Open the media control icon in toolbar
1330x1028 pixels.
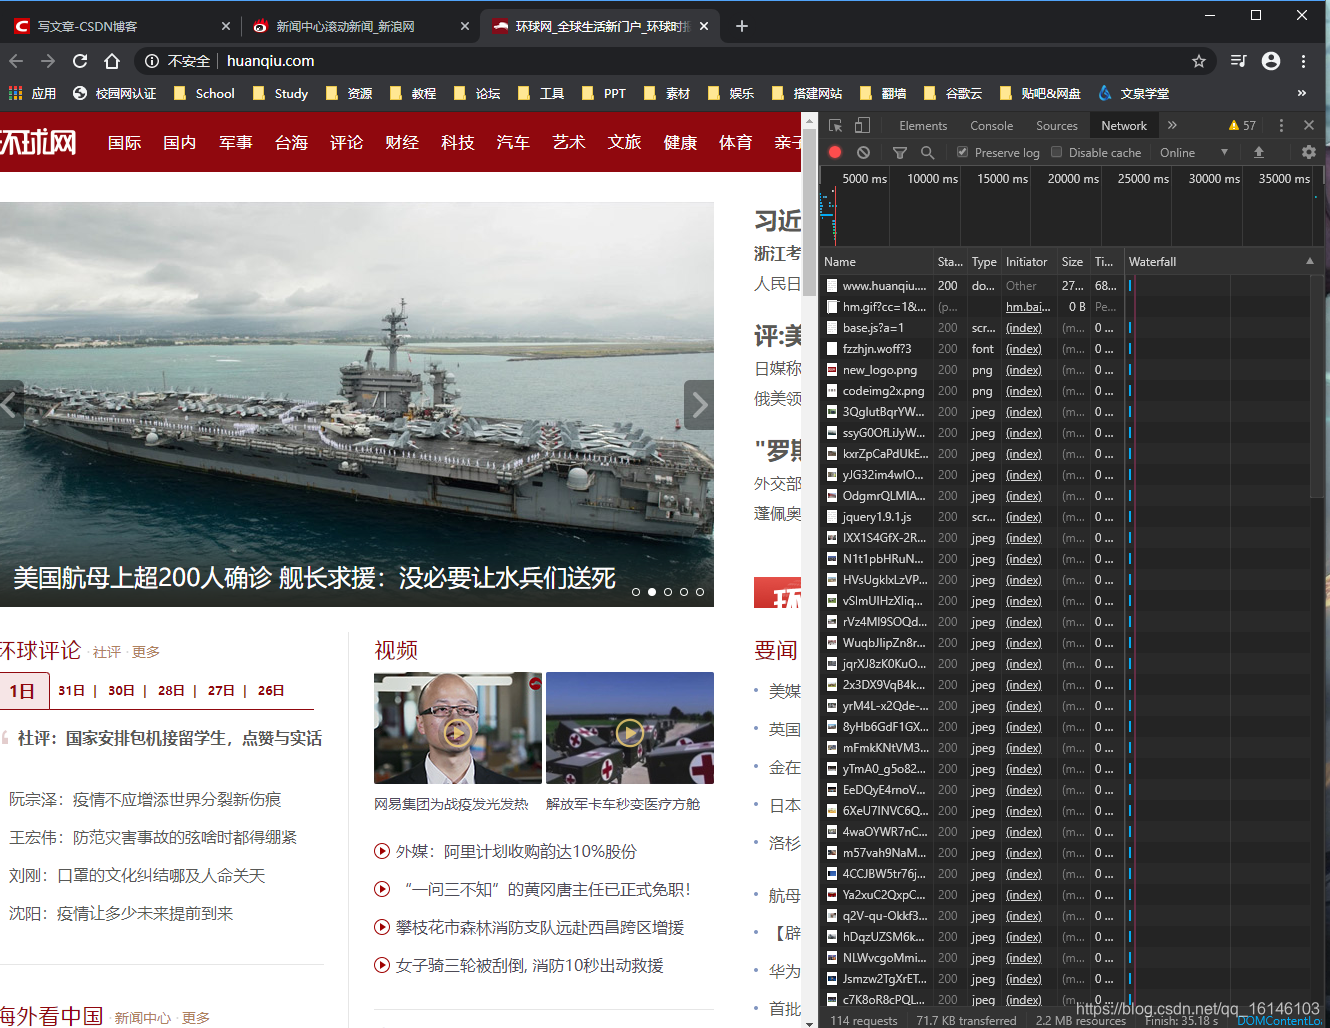click(x=1238, y=61)
